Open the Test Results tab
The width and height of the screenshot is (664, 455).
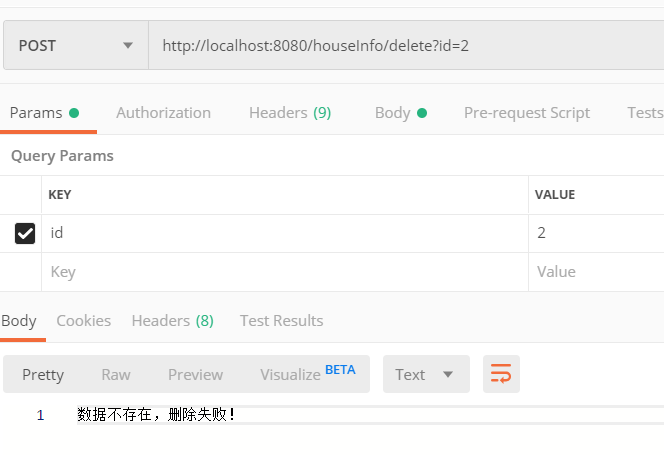[282, 321]
